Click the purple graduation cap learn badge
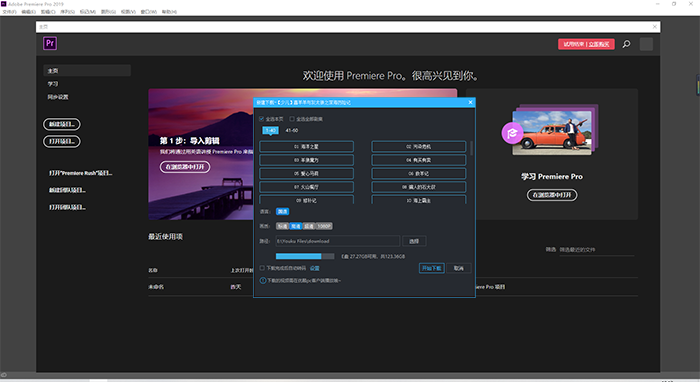 [512, 133]
